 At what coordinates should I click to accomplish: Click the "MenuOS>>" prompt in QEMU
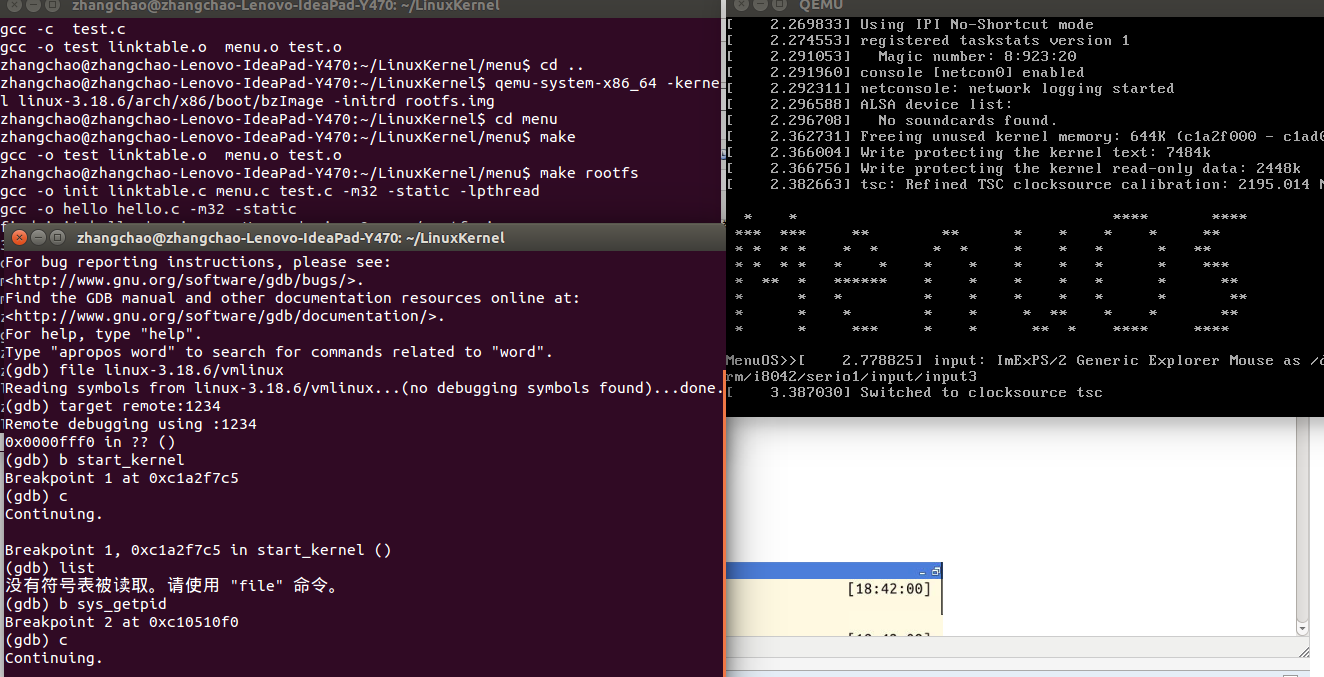coord(762,361)
